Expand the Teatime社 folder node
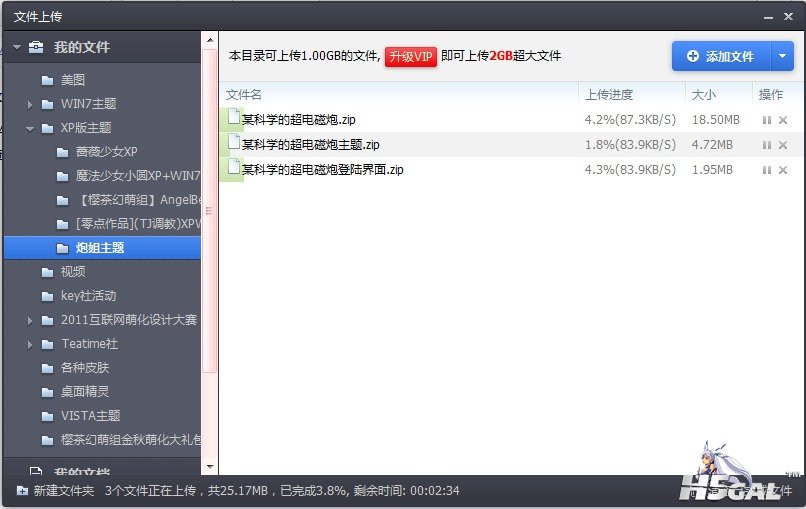Screen dimensions: 806x509 point(30,344)
